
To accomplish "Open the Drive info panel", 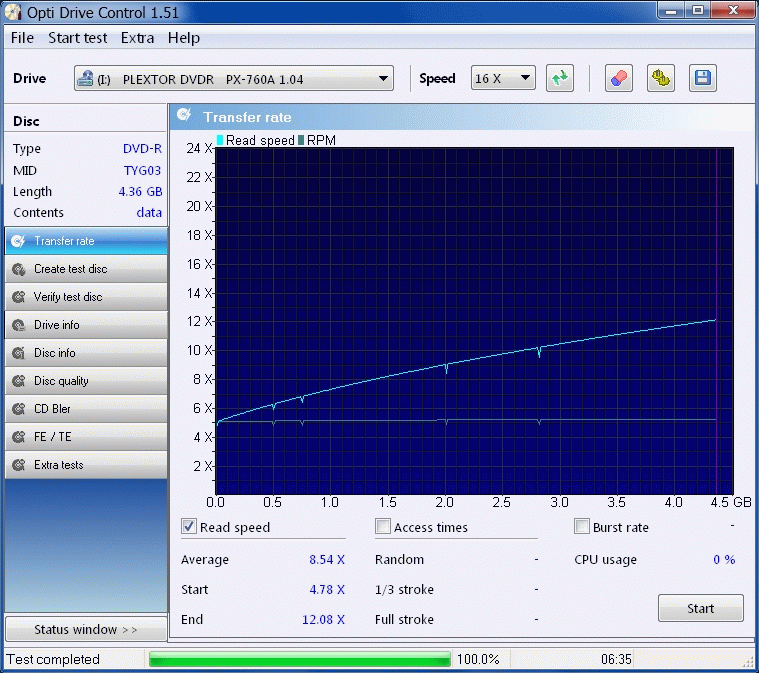I will click(x=86, y=325).
